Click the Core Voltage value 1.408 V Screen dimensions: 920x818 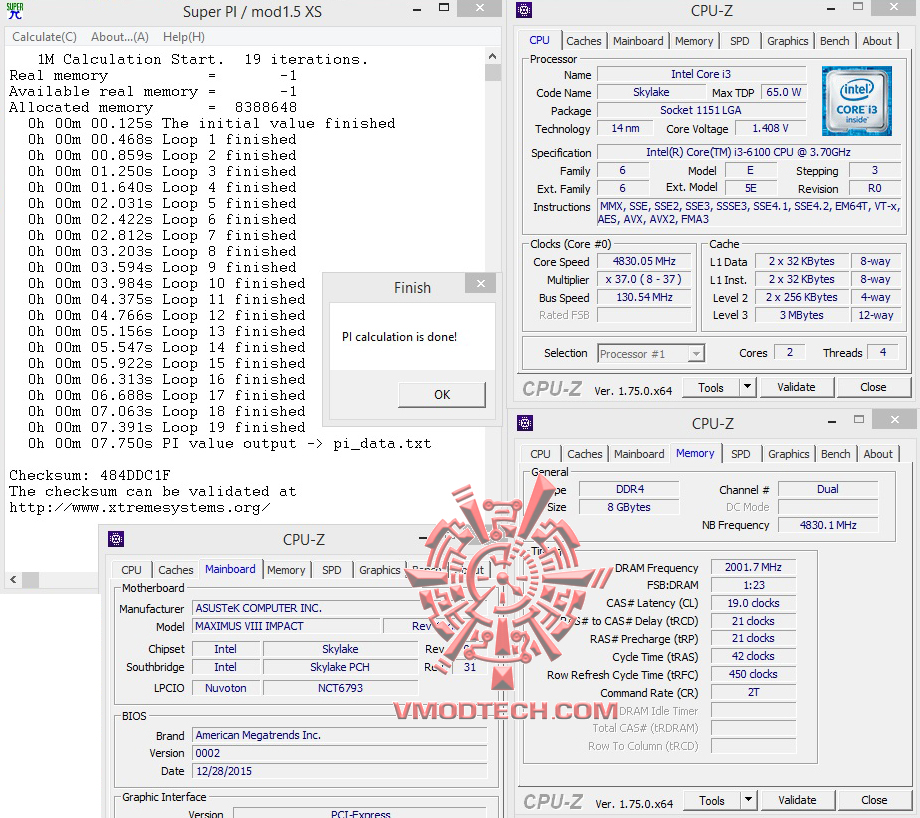click(770, 129)
